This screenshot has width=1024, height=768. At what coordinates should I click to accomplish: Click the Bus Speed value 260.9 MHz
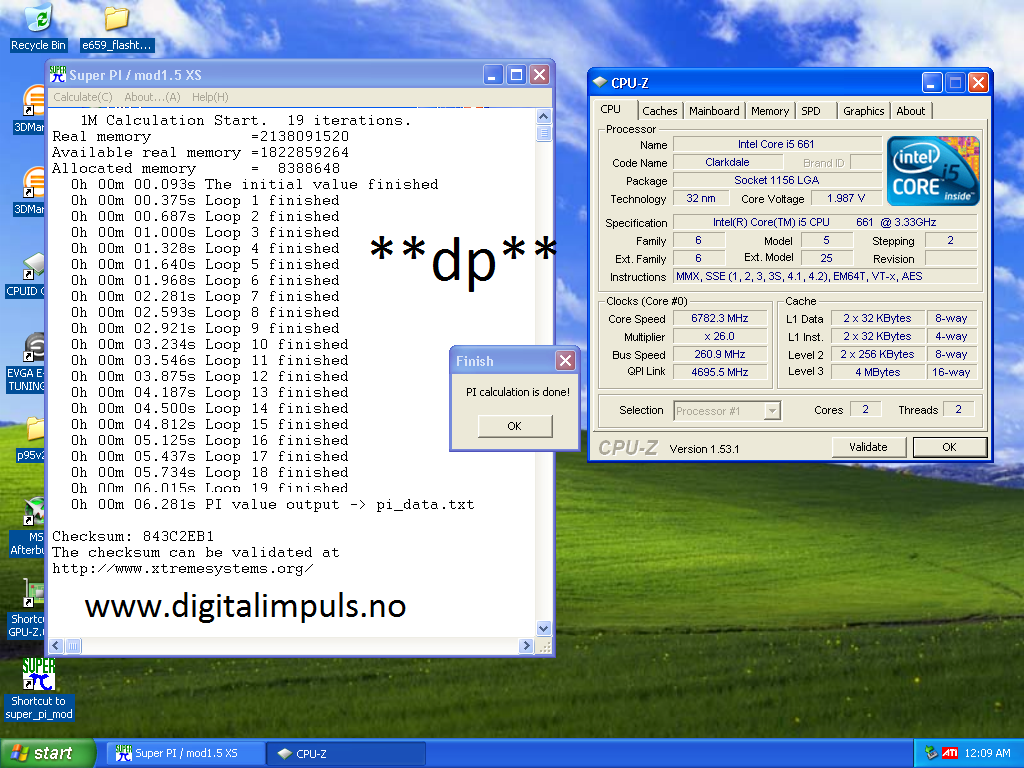pyautogui.click(x=720, y=354)
